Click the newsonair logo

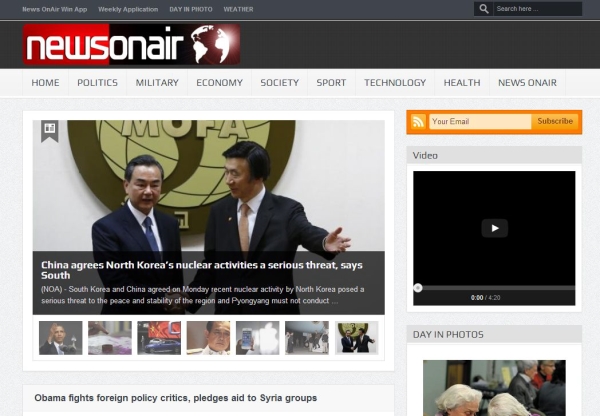(132, 44)
